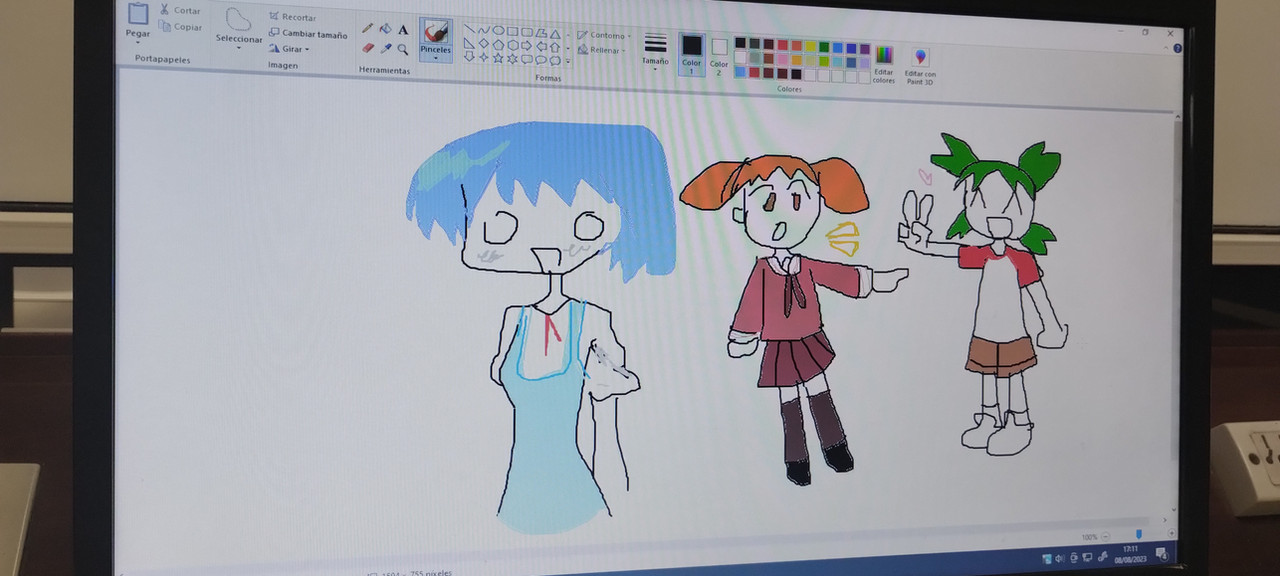The image size is (1280, 576).
Task: Select the Down arrow shape
Action: [x=469, y=56]
